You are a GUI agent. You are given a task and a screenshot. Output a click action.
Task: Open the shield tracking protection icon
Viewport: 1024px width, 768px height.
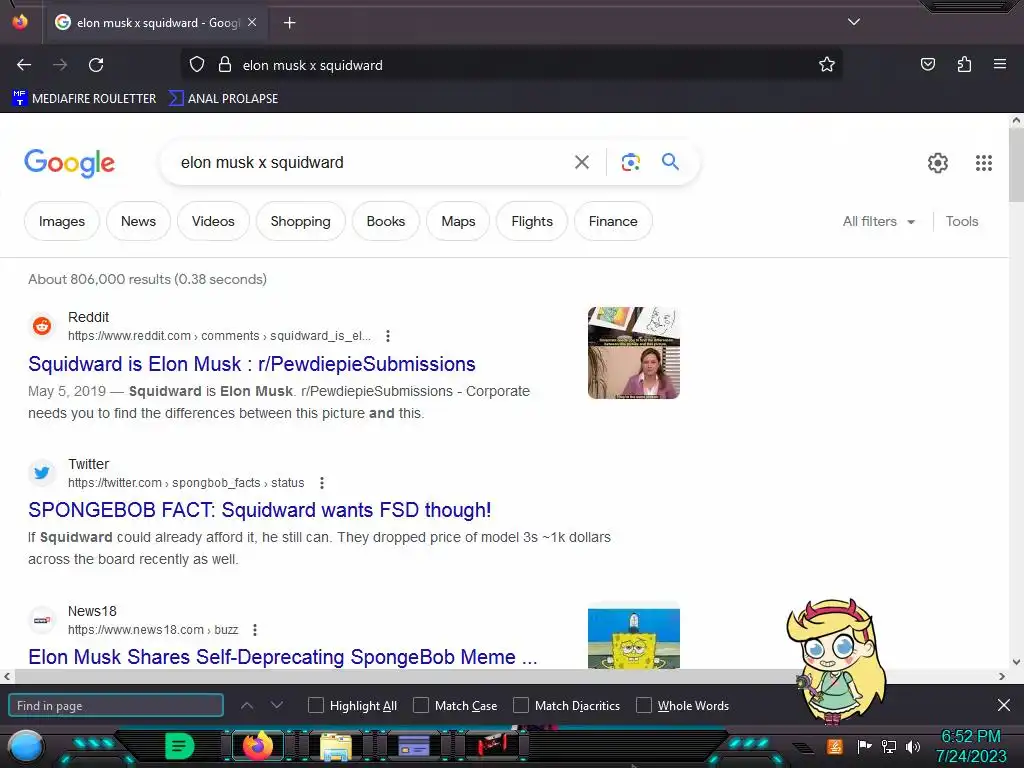[x=197, y=65]
